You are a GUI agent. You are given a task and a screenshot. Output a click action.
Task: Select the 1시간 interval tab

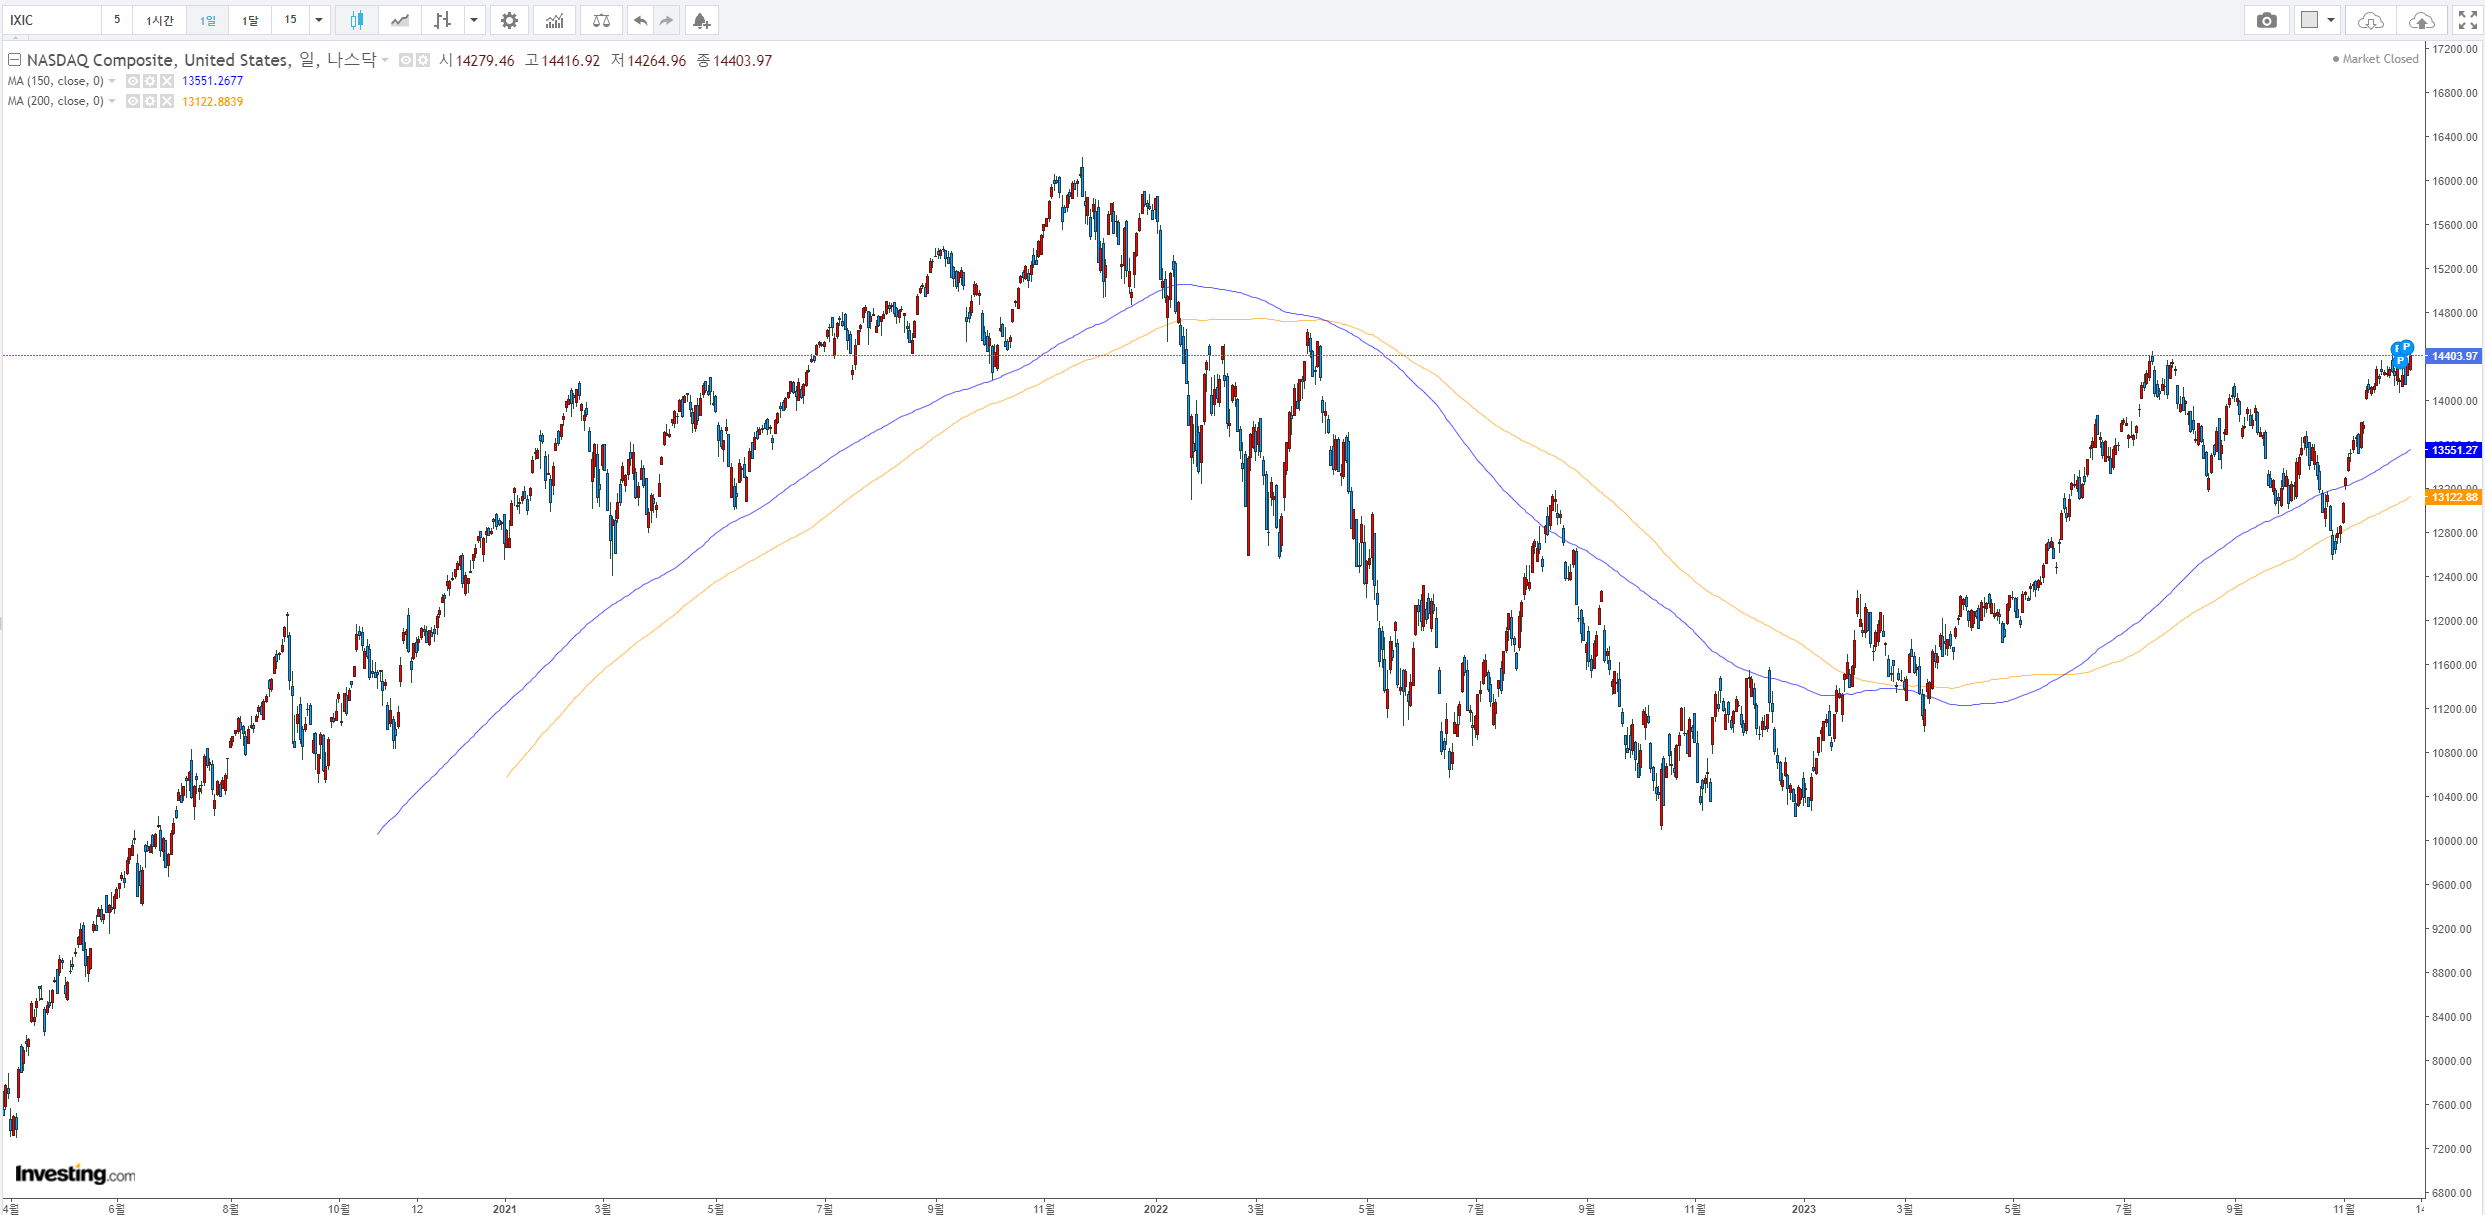click(160, 20)
